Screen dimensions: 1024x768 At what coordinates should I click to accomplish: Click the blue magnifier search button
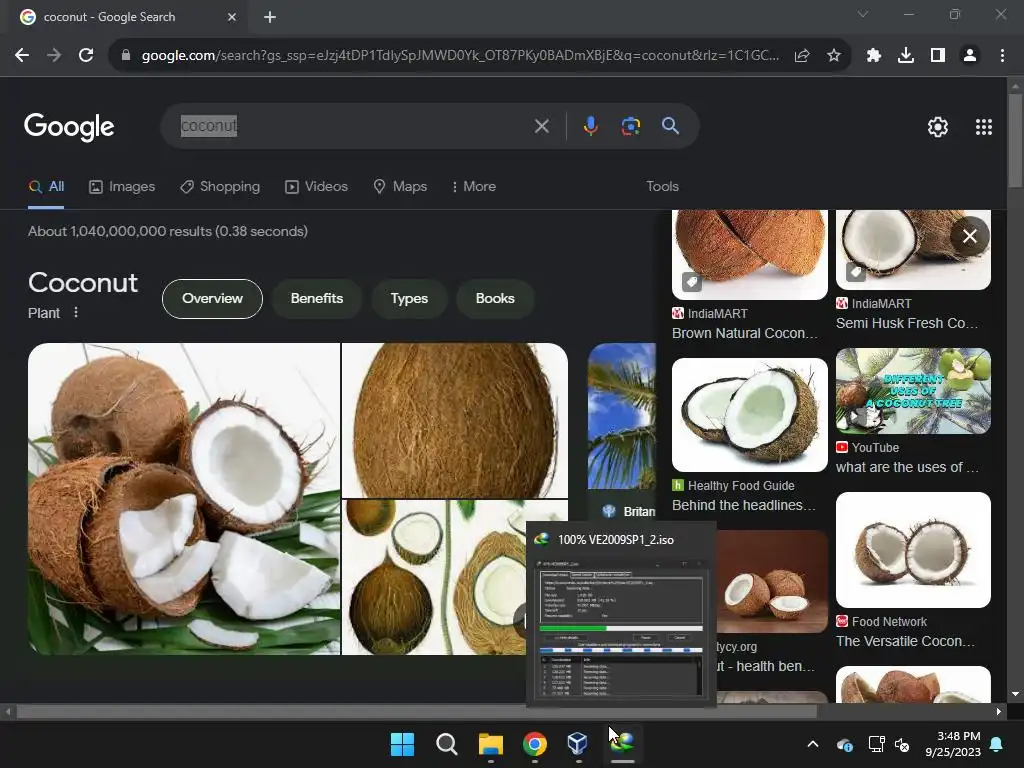(670, 126)
